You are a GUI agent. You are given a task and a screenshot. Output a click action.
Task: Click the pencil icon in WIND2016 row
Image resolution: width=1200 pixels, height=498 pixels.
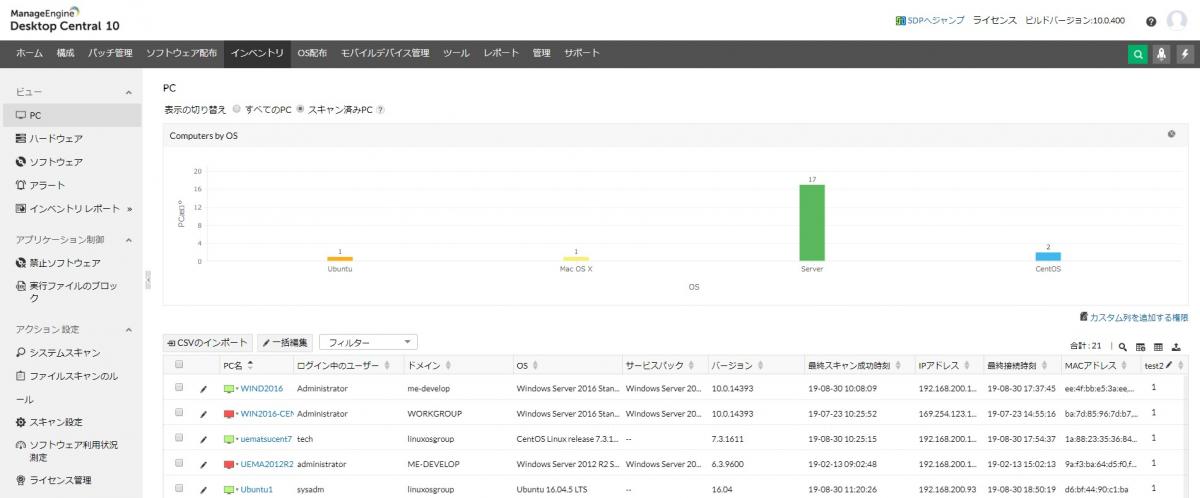coord(204,388)
